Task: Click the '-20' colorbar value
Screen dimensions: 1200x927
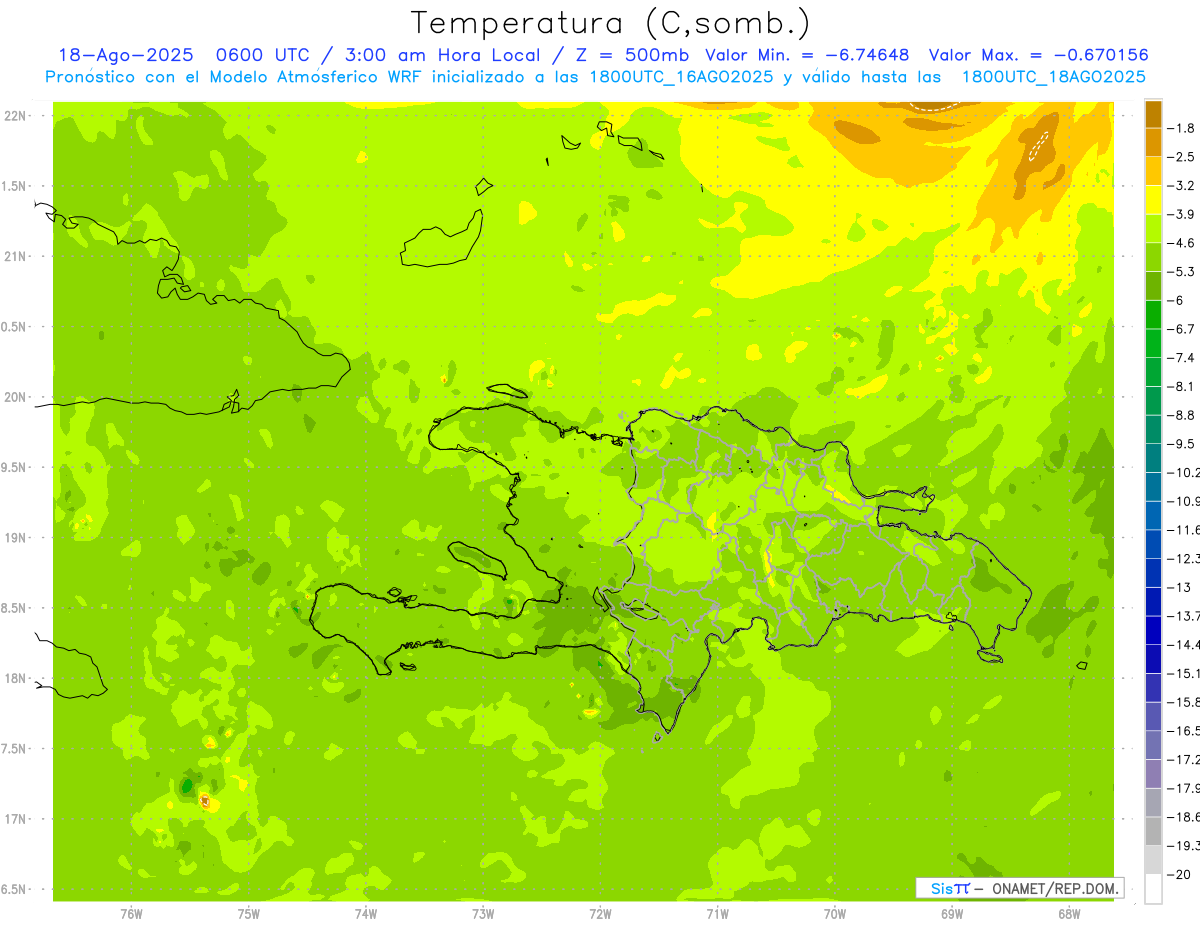Action: pyautogui.click(x=1178, y=874)
